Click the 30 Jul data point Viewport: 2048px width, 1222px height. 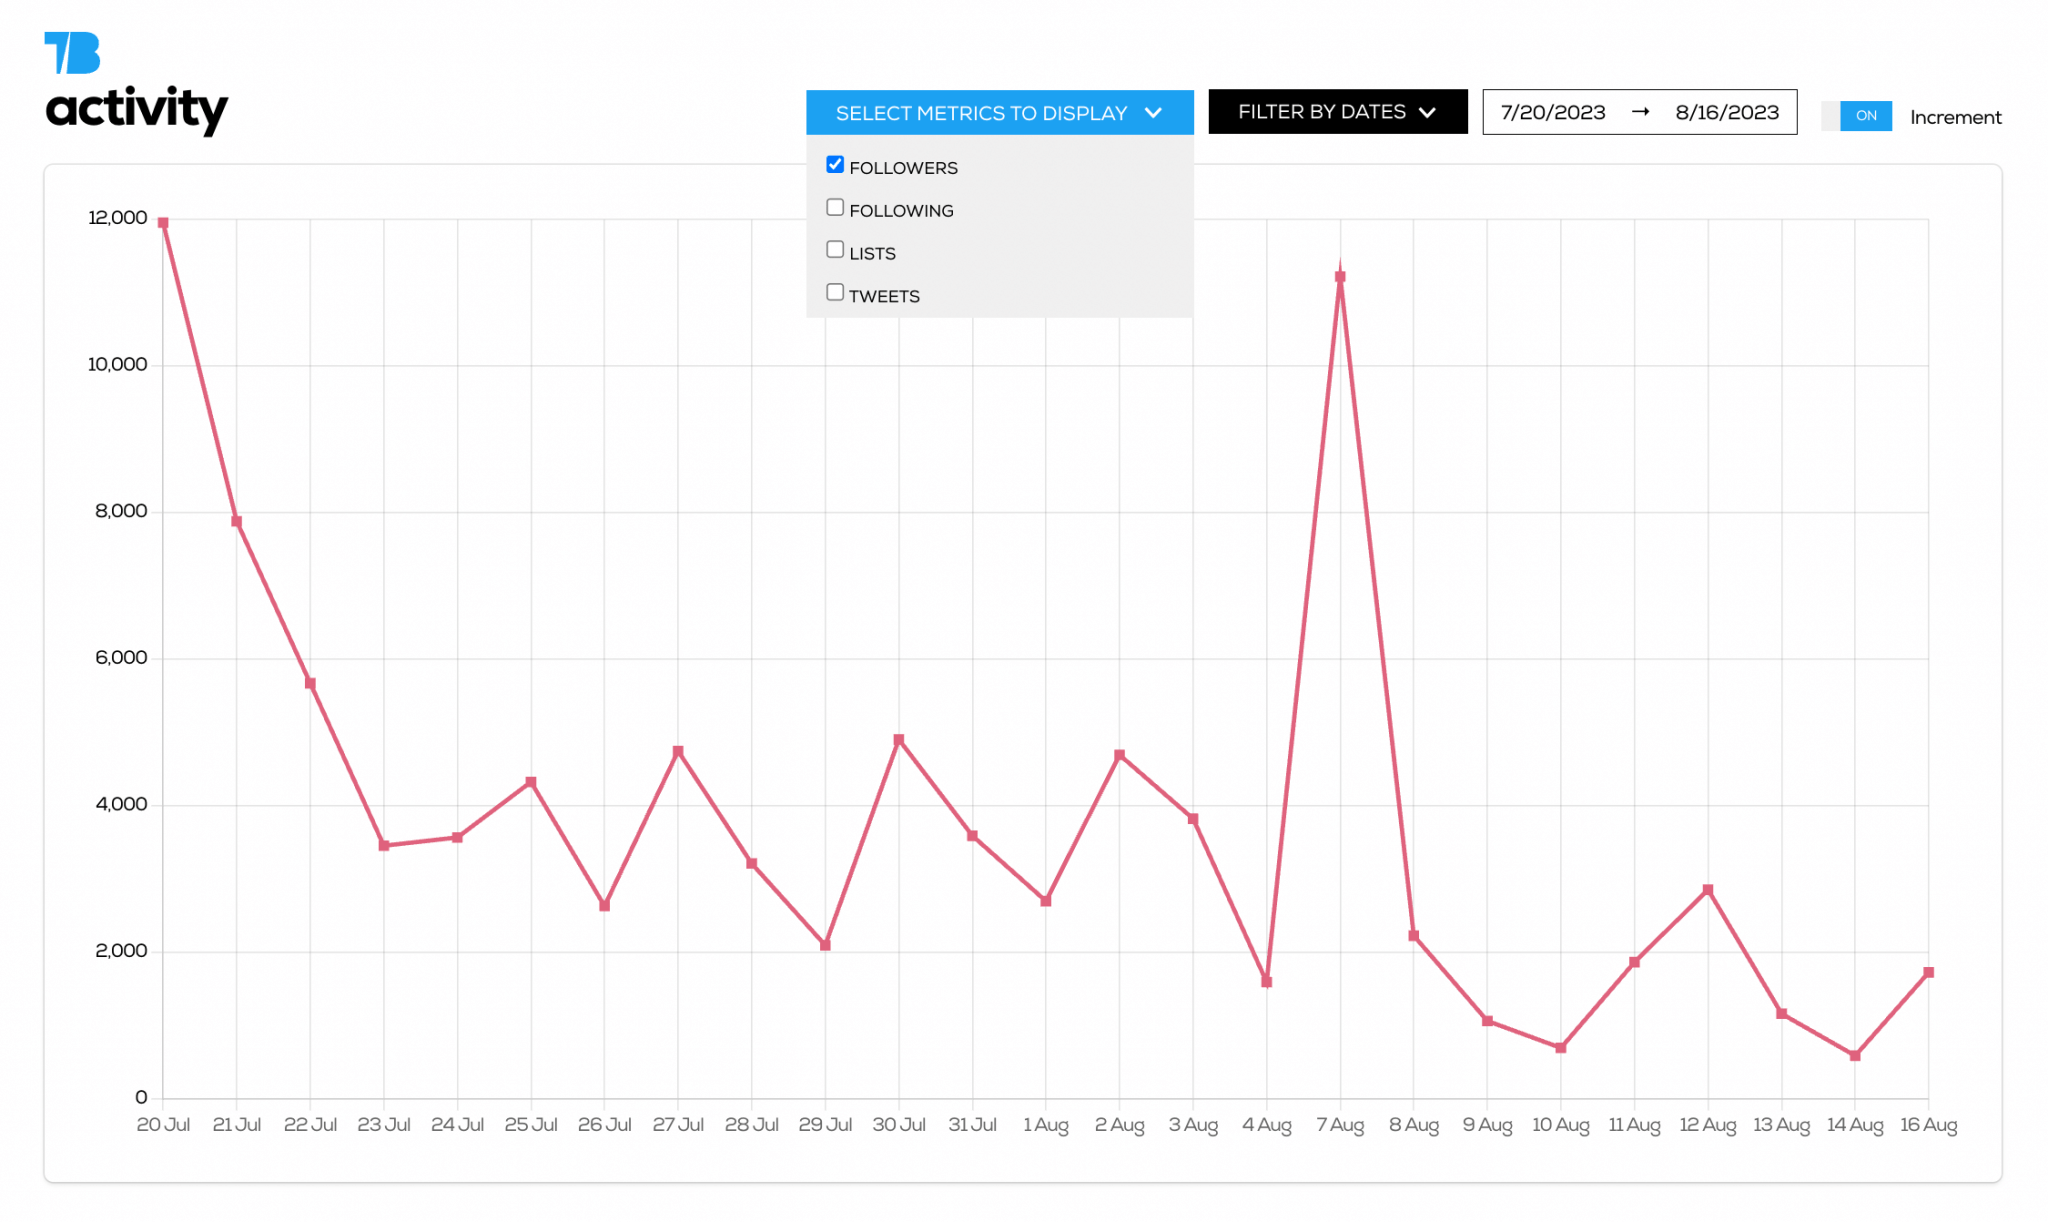pos(899,740)
